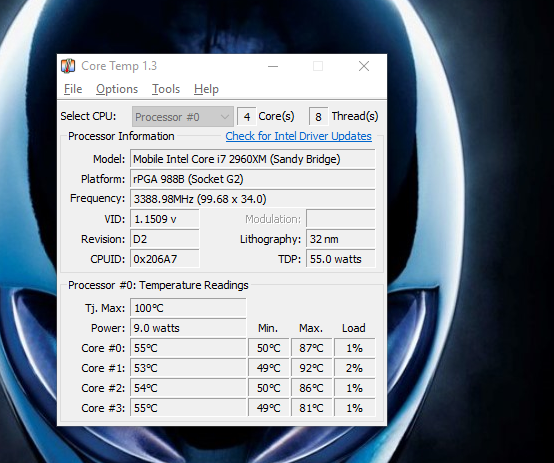The height and width of the screenshot is (463, 554).
Task: Click the empty Modulation field
Action: point(341,219)
